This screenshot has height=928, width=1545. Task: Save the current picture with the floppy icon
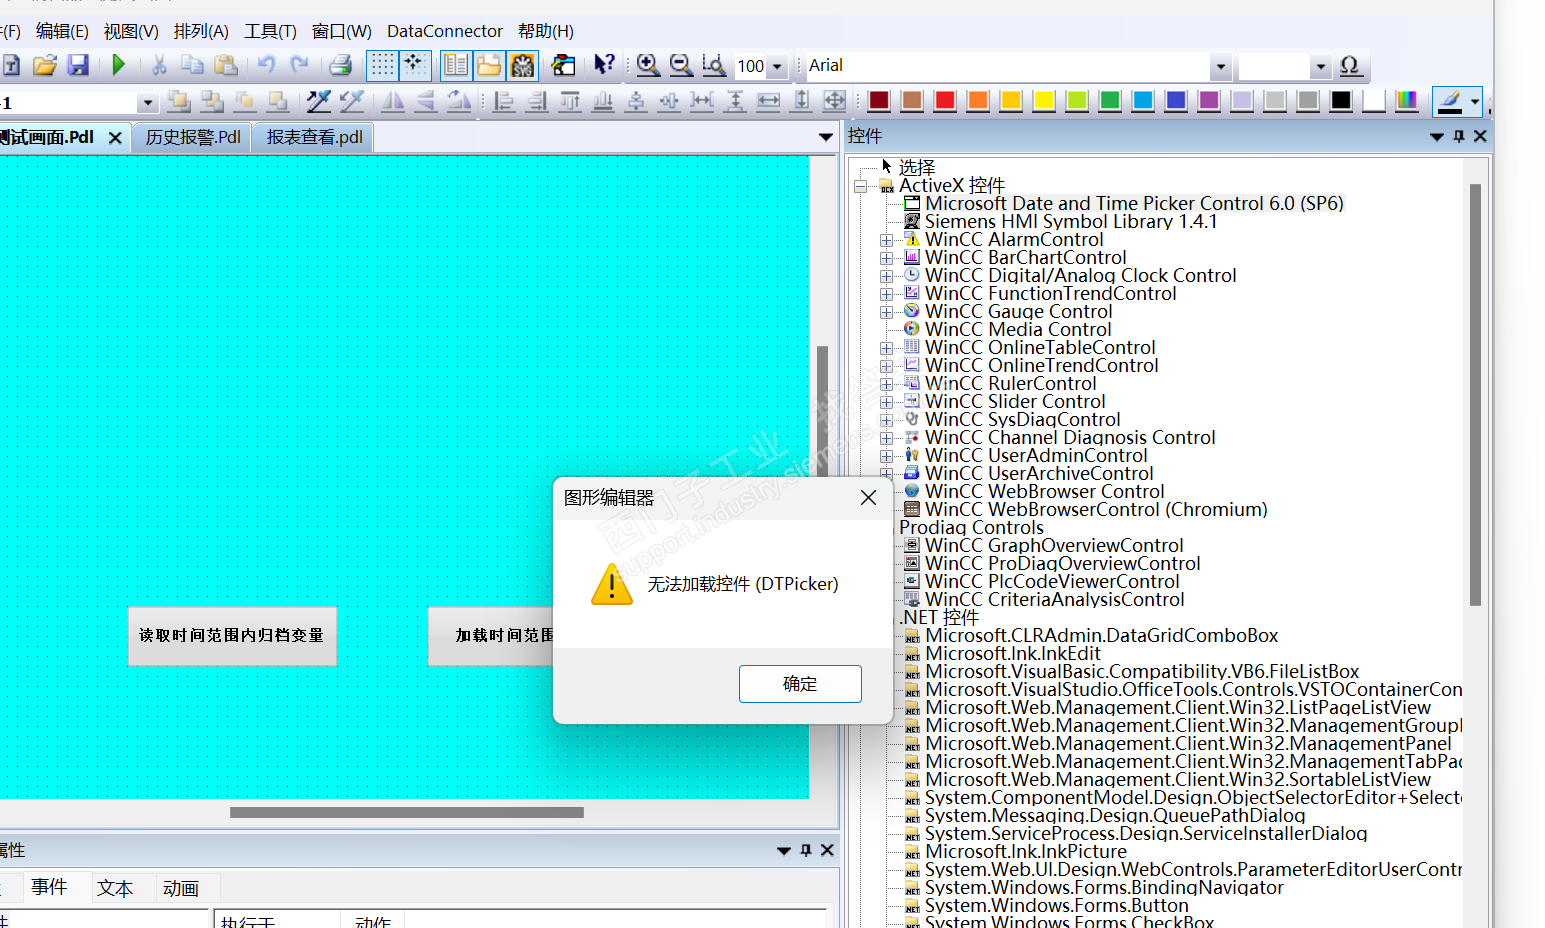pyautogui.click(x=78, y=66)
